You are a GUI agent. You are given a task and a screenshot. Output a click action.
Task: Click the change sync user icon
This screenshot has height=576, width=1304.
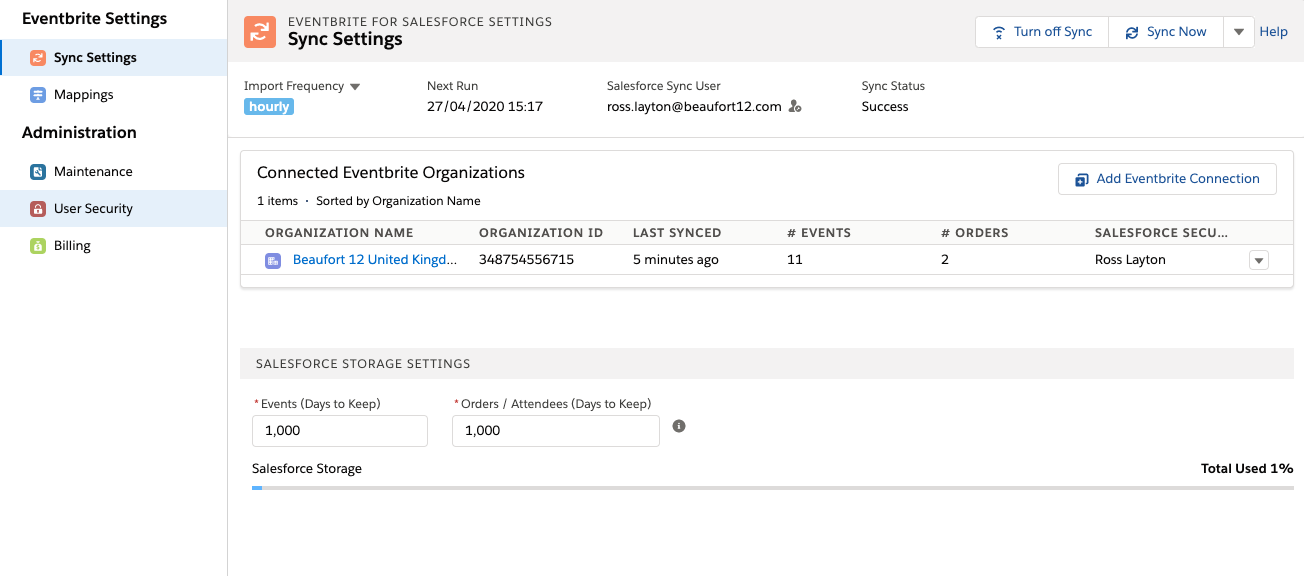point(795,107)
